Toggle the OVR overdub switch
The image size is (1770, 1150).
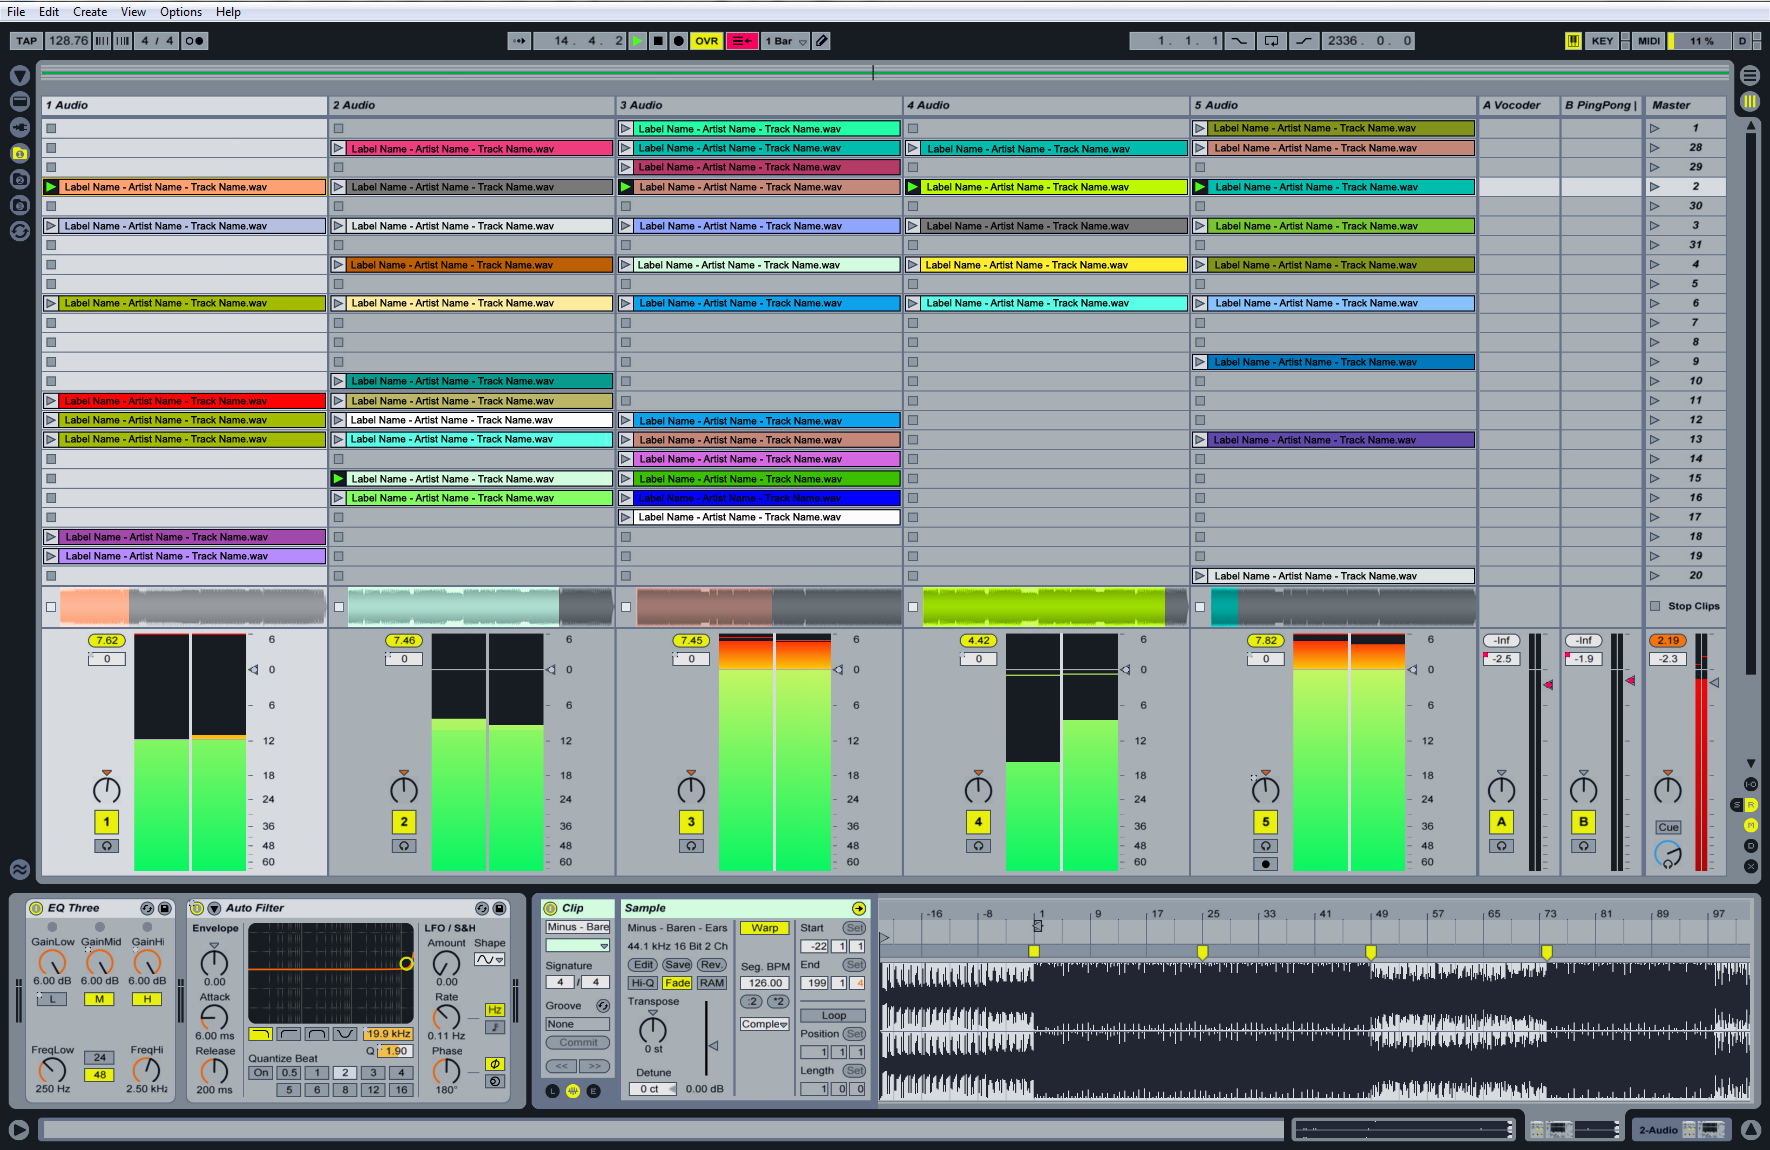[x=707, y=41]
